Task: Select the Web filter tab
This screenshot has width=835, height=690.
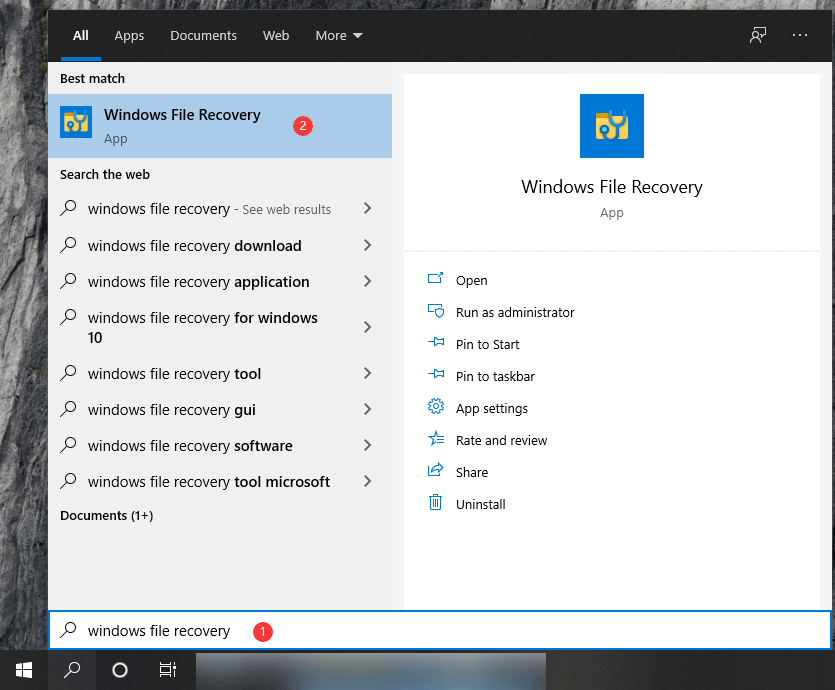Action: (x=276, y=35)
